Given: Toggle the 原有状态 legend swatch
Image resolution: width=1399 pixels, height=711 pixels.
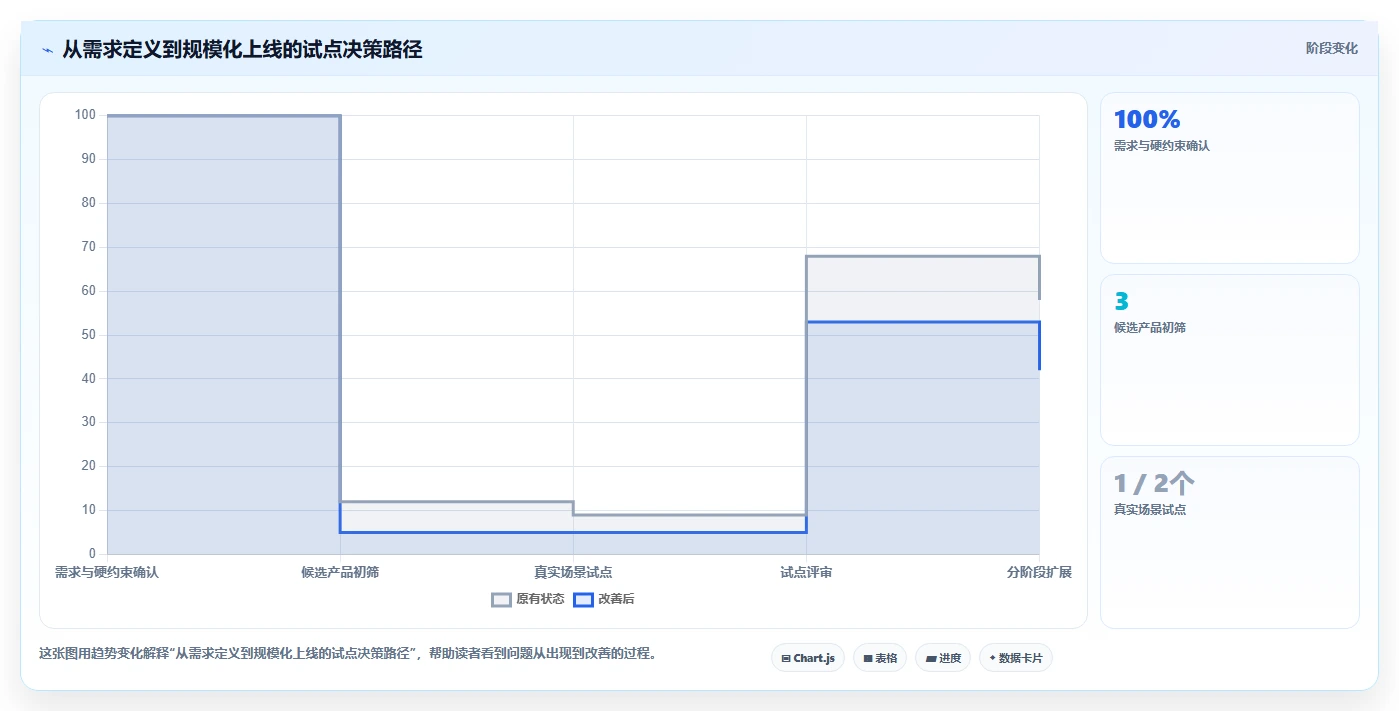Looking at the screenshot, I should pyautogui.click(x=501, y=599).
